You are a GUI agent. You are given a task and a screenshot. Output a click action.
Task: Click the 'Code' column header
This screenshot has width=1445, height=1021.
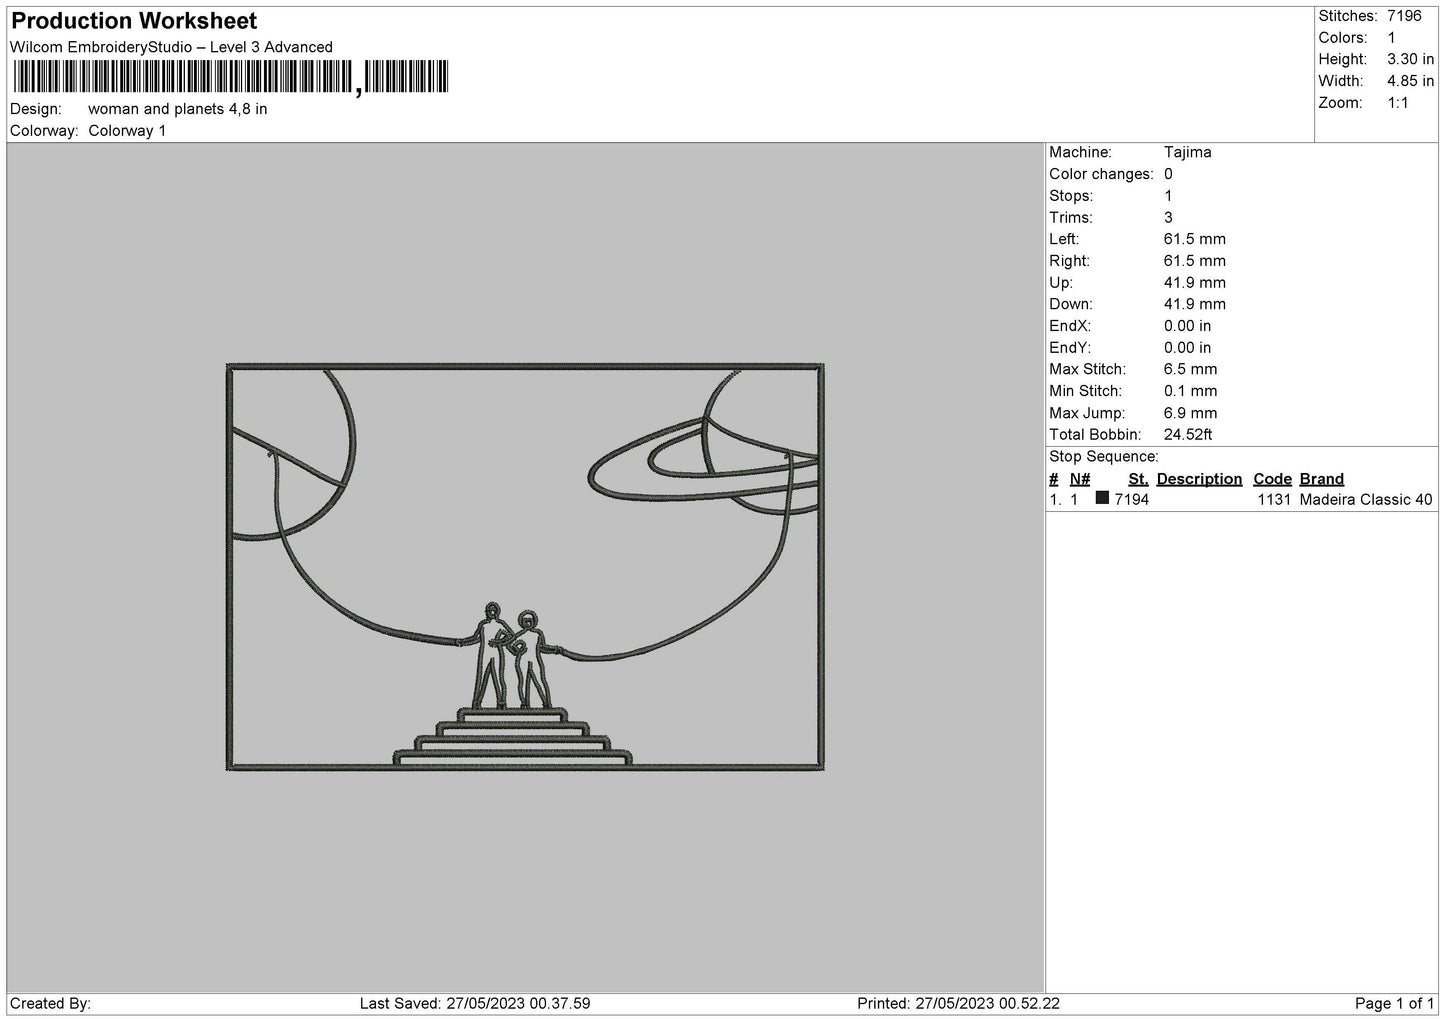pyautogui.click(x=1272, y=479)
